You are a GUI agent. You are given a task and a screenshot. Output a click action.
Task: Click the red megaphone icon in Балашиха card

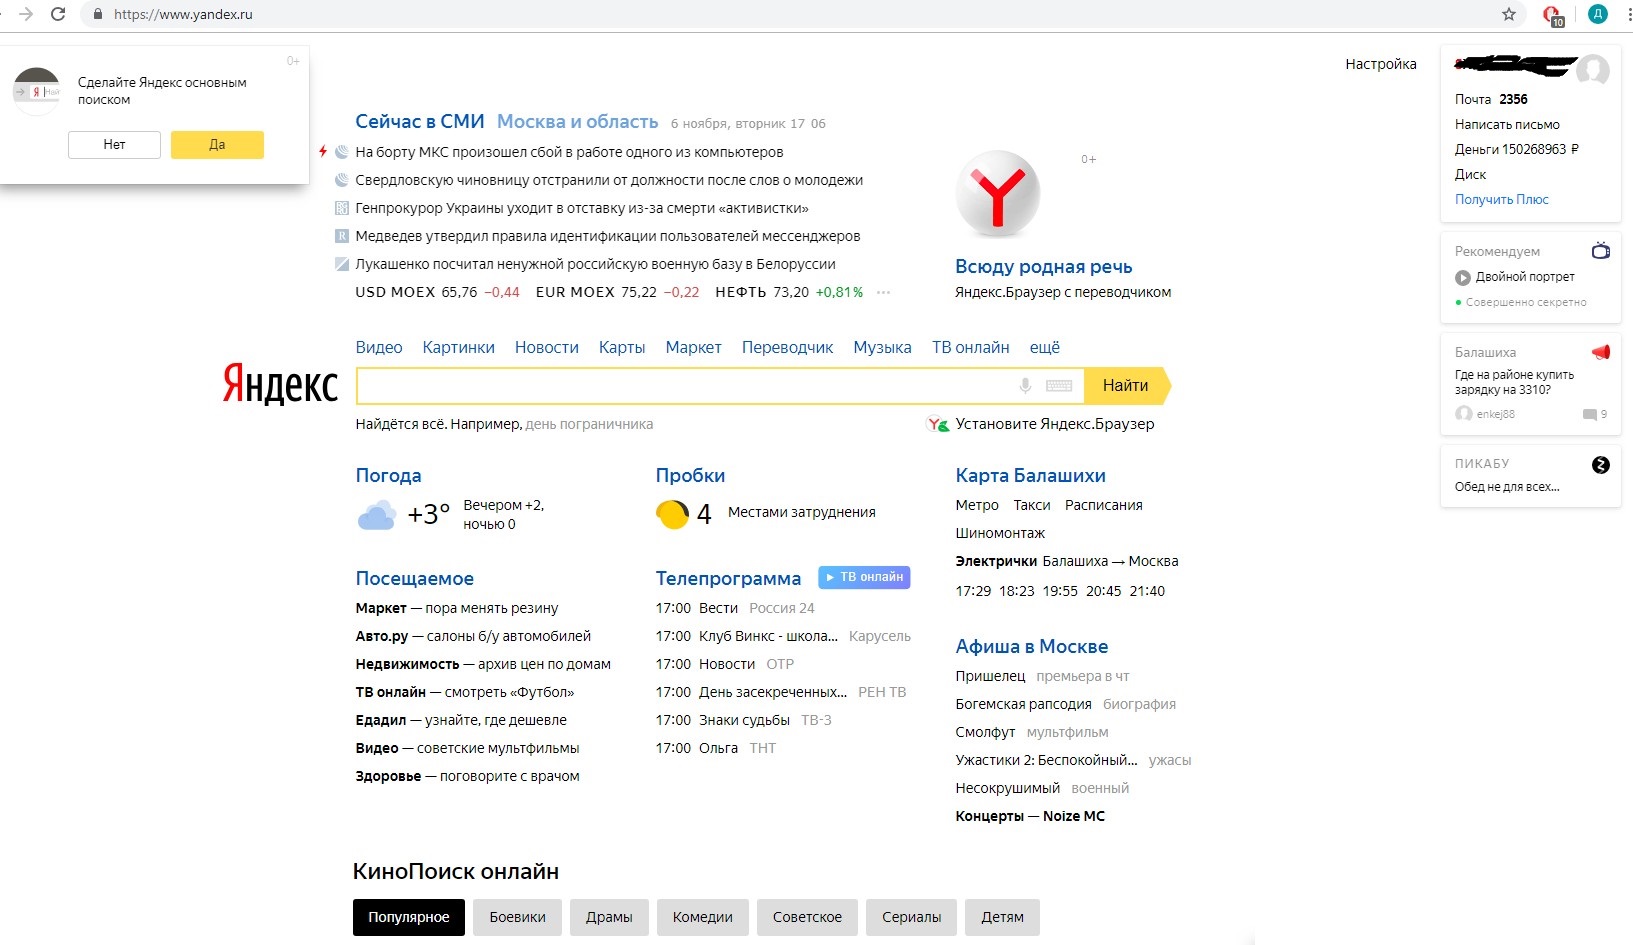tap(1601, 352)
